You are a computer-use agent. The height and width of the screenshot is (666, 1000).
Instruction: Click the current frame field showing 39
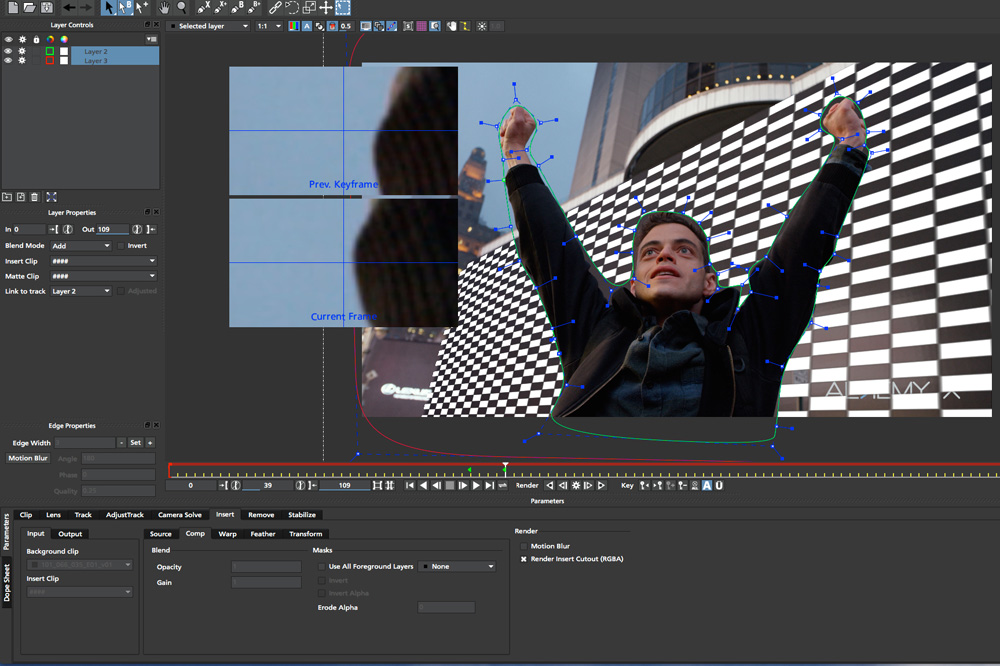pyautogui.click(x=268, y=485)
